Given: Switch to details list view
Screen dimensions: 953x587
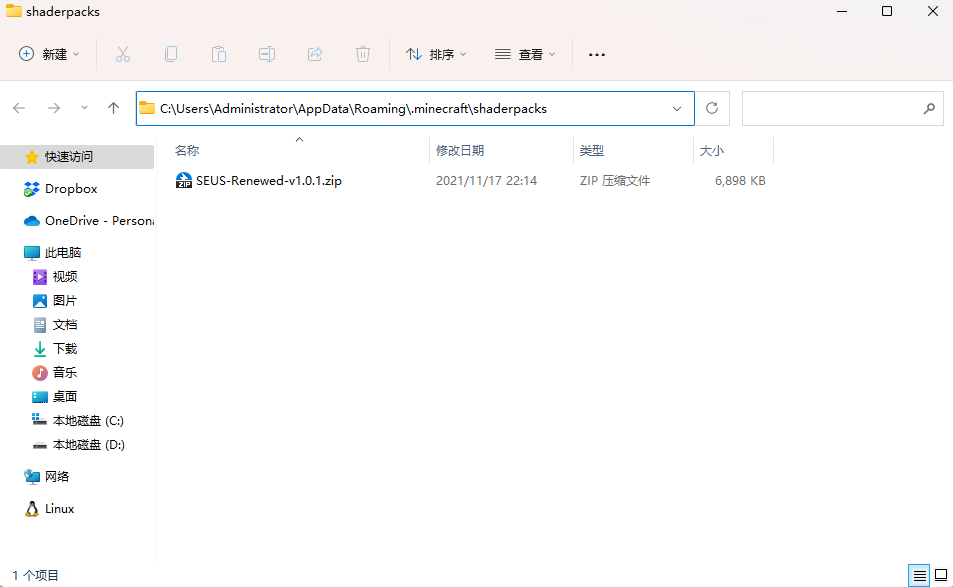Looking at the screenshot, I should point(920,575).
